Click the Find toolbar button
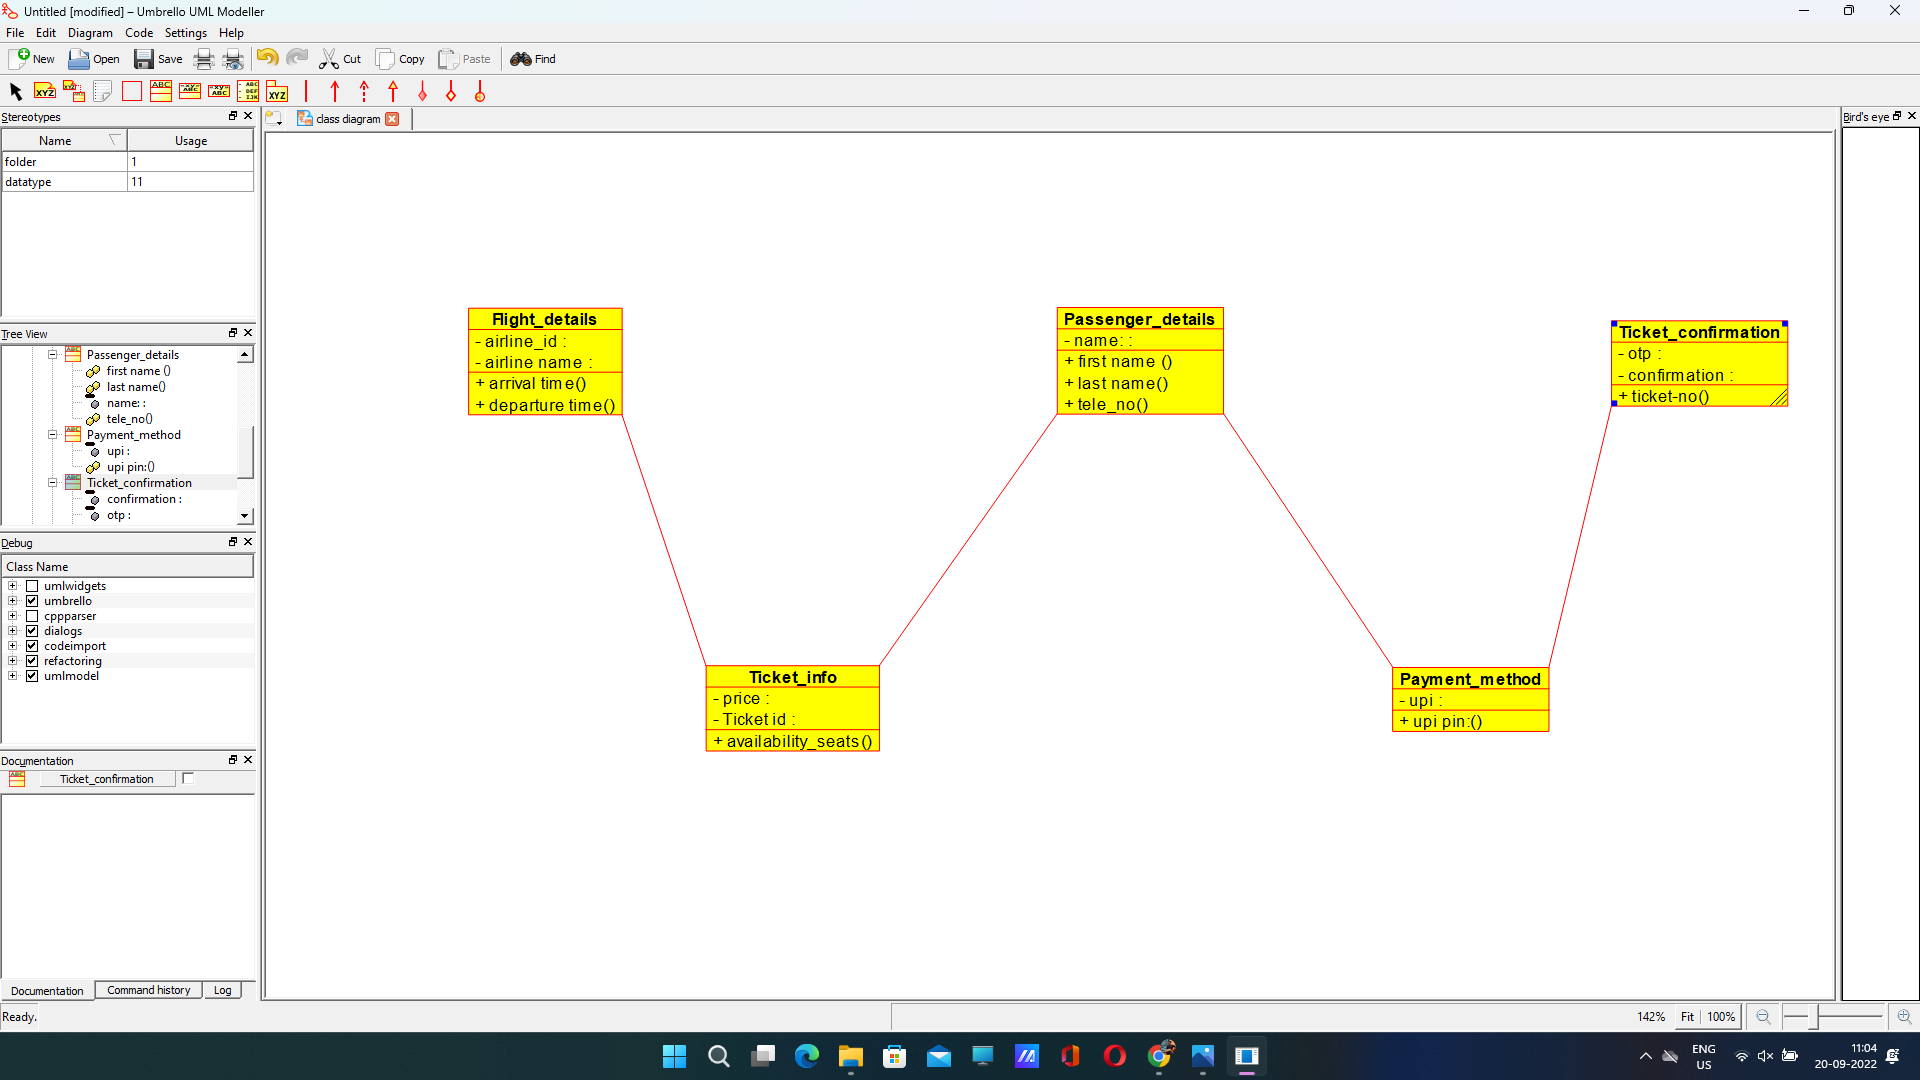The width and height of the screenshot is (1920, 1080). pos(533,59)
